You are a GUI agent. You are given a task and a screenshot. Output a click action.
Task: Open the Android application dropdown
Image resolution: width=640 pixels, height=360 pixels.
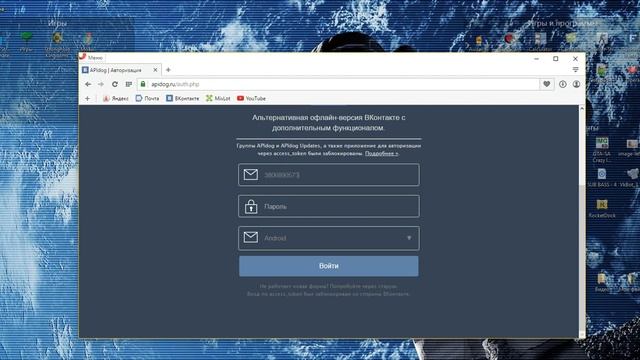[x=329, y=238]
